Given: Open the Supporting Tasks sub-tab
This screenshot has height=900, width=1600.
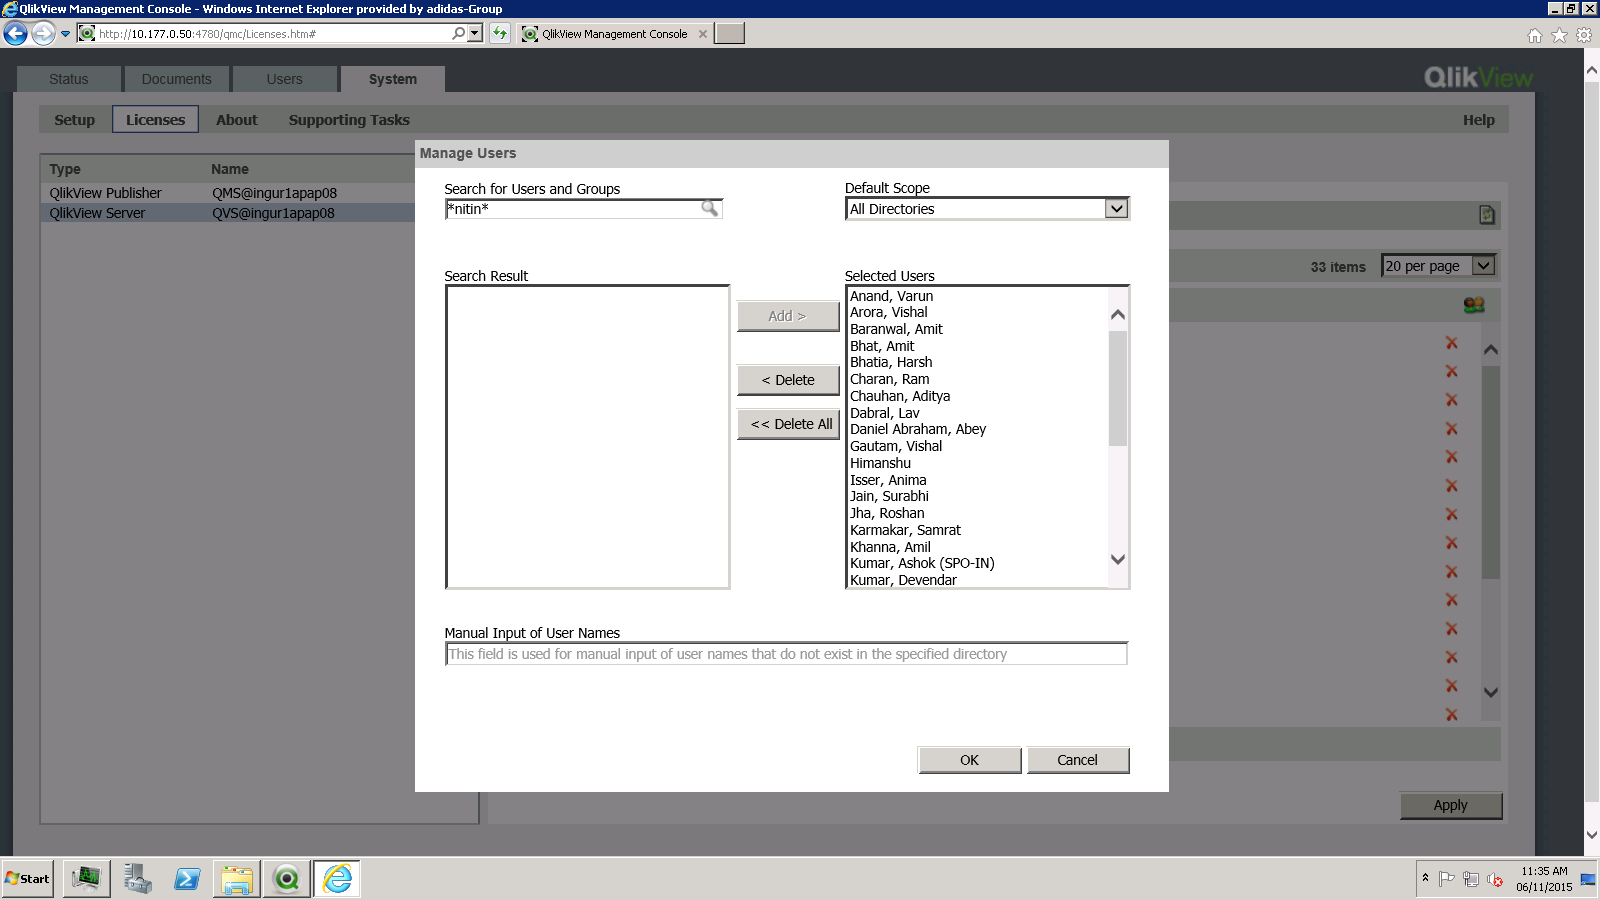Looking at the screenshot, I should (x=349, y=120).
